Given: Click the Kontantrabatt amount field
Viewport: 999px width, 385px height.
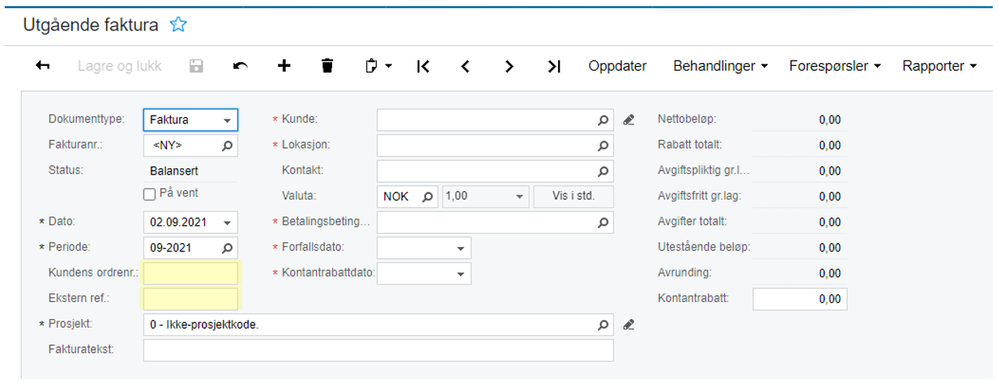Looking at the screenshot, I should (x=800, y=298).
